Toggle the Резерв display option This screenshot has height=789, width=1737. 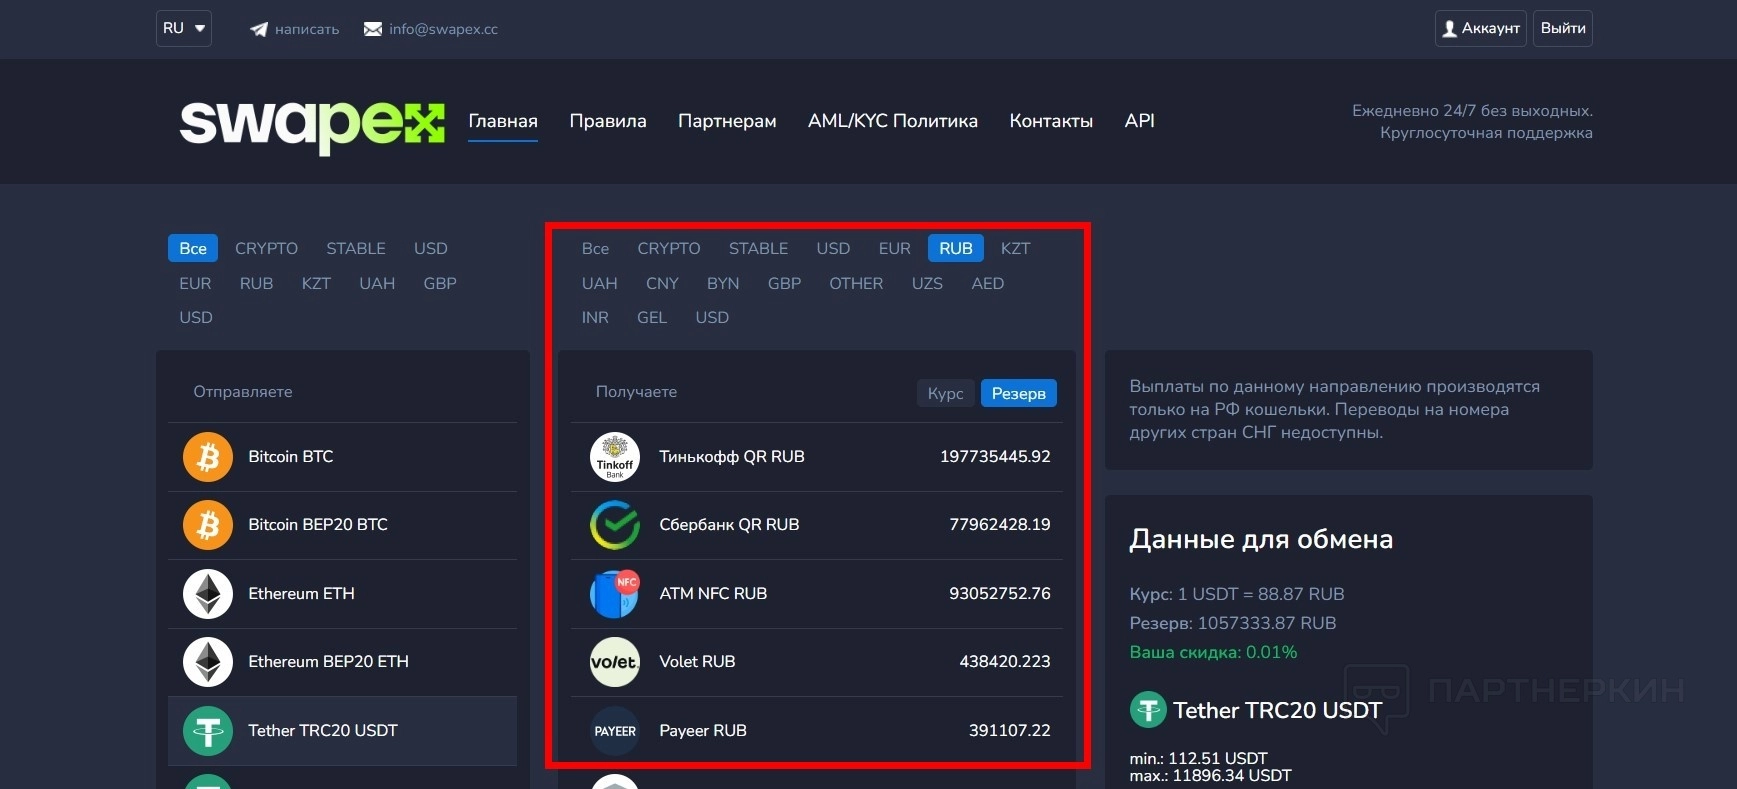point(1018,393)
